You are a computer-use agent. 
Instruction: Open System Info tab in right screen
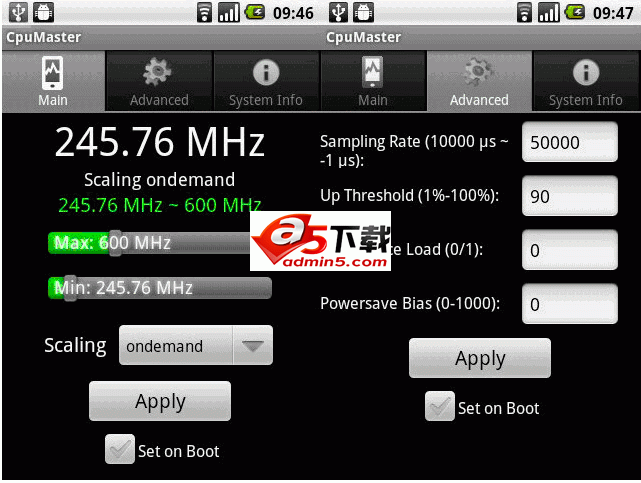[586, 81]
